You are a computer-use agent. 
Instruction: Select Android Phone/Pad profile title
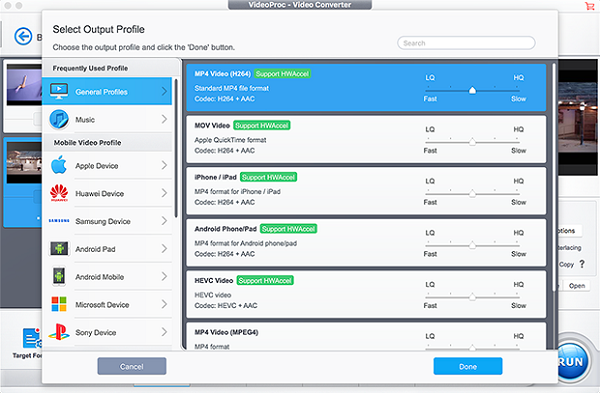point(225,229)
